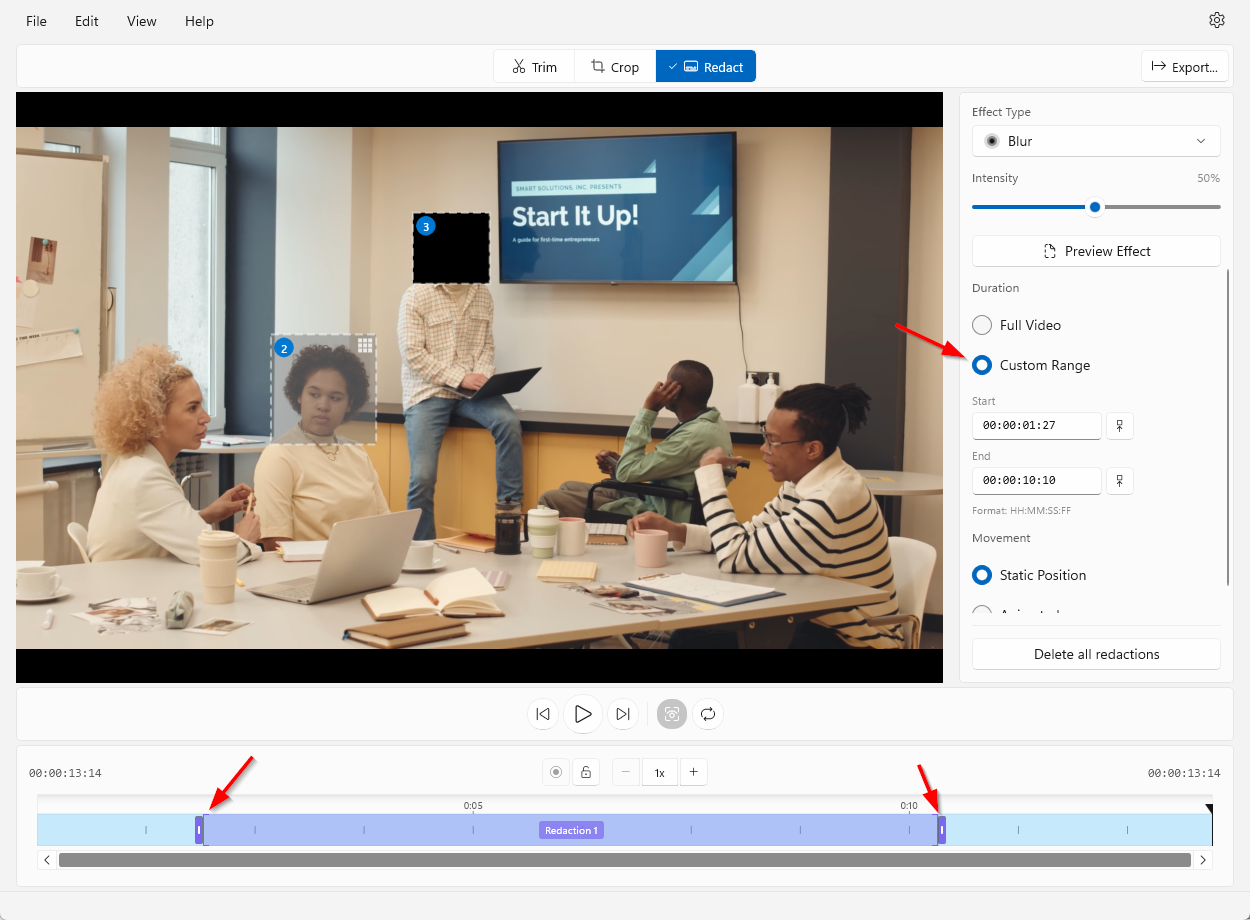Pin the End time to playhead

(x=1120, y=481)
